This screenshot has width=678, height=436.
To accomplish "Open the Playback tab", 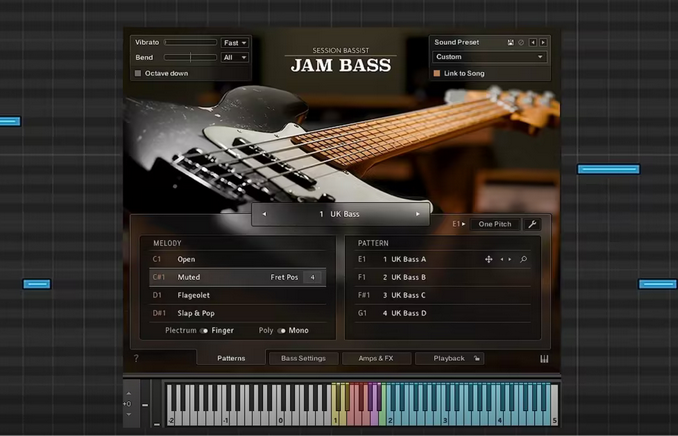I will click(449, 358).
